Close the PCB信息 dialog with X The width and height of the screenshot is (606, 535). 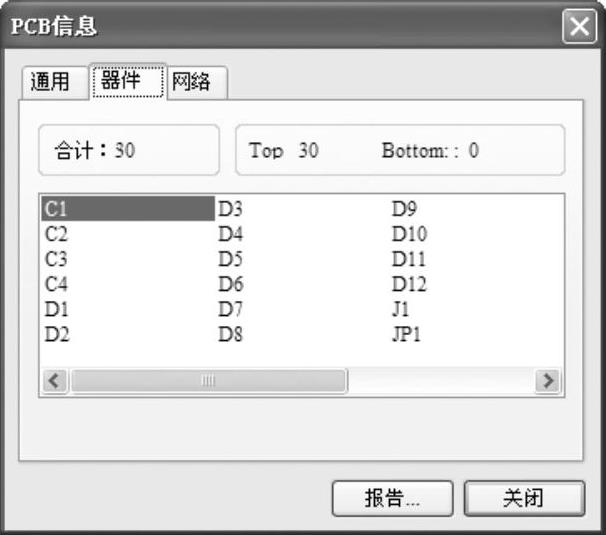click(x=578, y=26)
